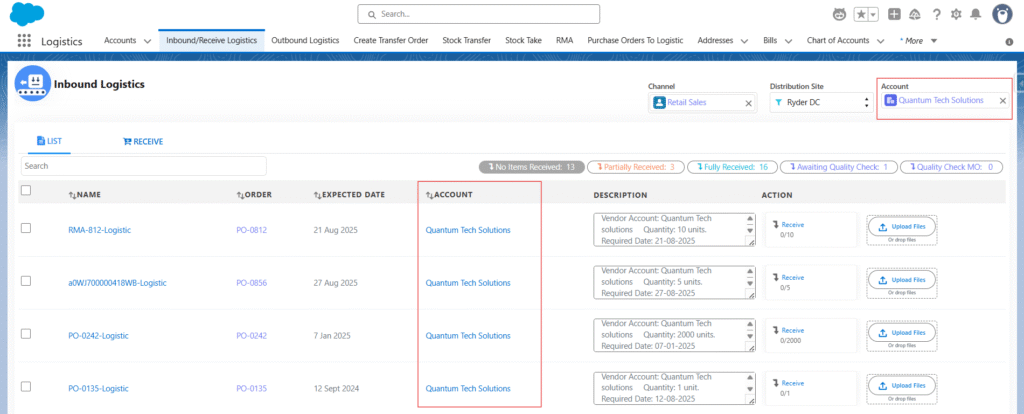Open the notifications bell icon
This screenshot has height=414, width=1024.
tap(977, 14)
